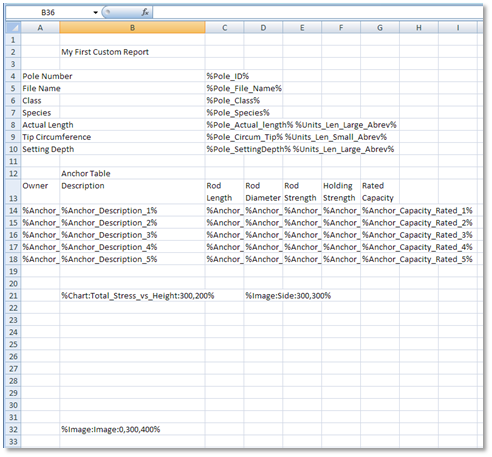Select column G header
Viewport: 492px width, 457px height.
pyautogui.click(x=380, y=28)
